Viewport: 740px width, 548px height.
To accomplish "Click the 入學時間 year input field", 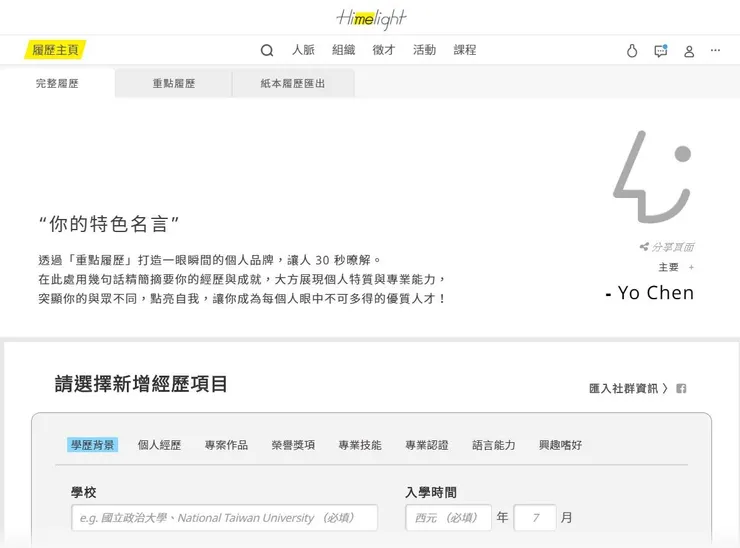I will pyautogui.click(x=448, y=518).
